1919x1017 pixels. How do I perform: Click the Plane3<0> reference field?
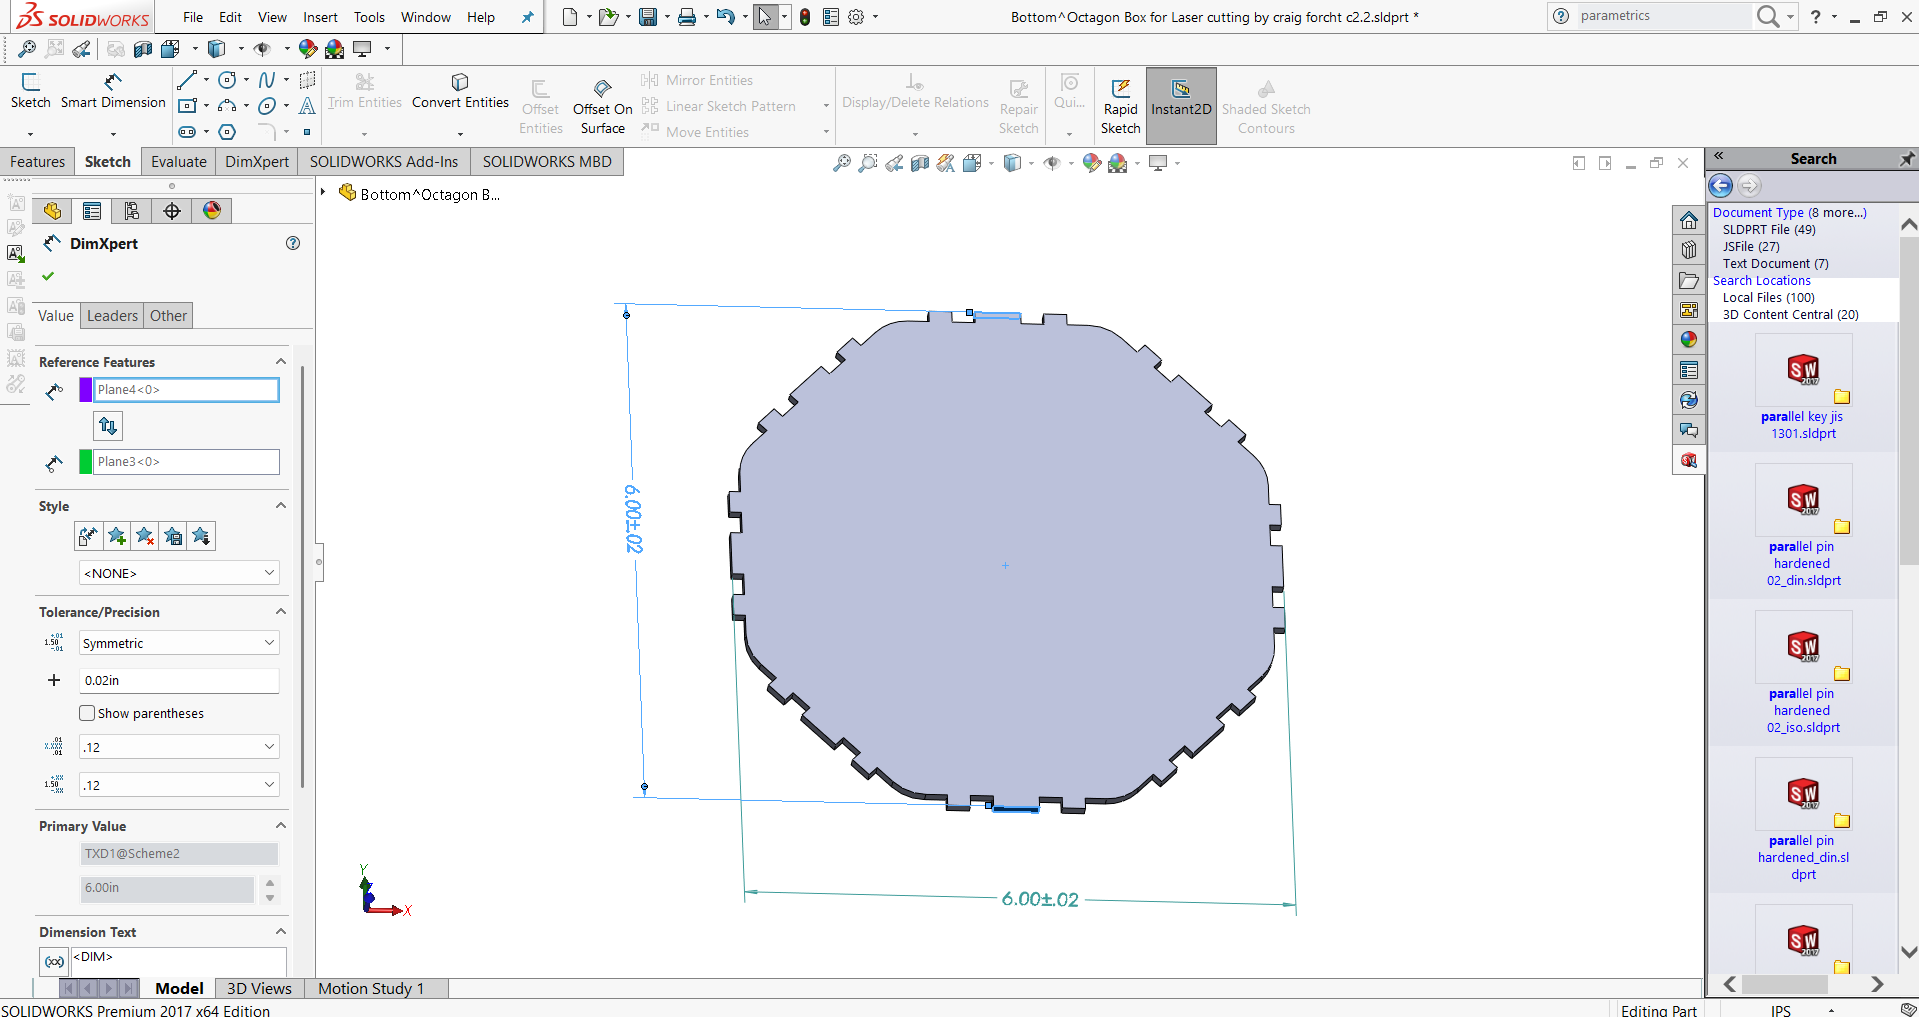click(x=186, y=462)
